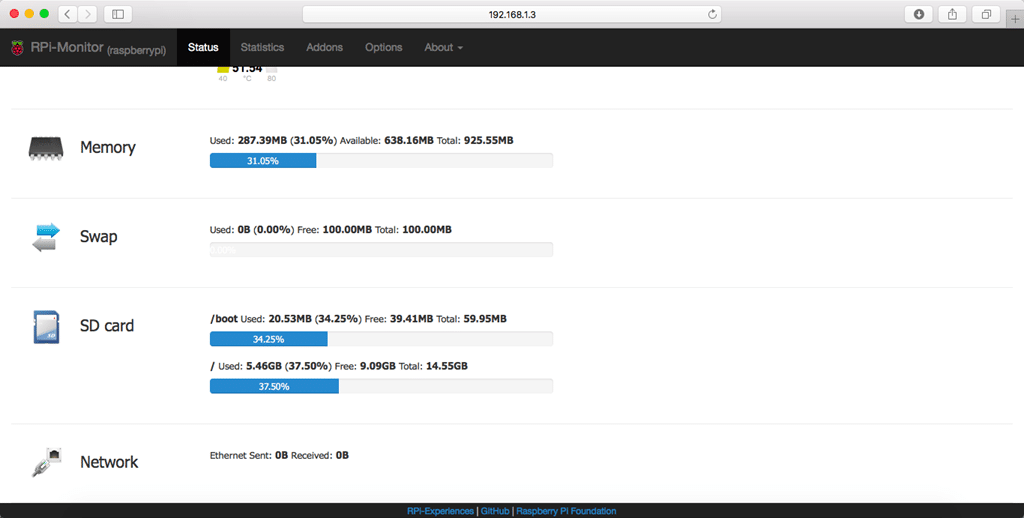Click the SD card section heading

click(107, 325)
